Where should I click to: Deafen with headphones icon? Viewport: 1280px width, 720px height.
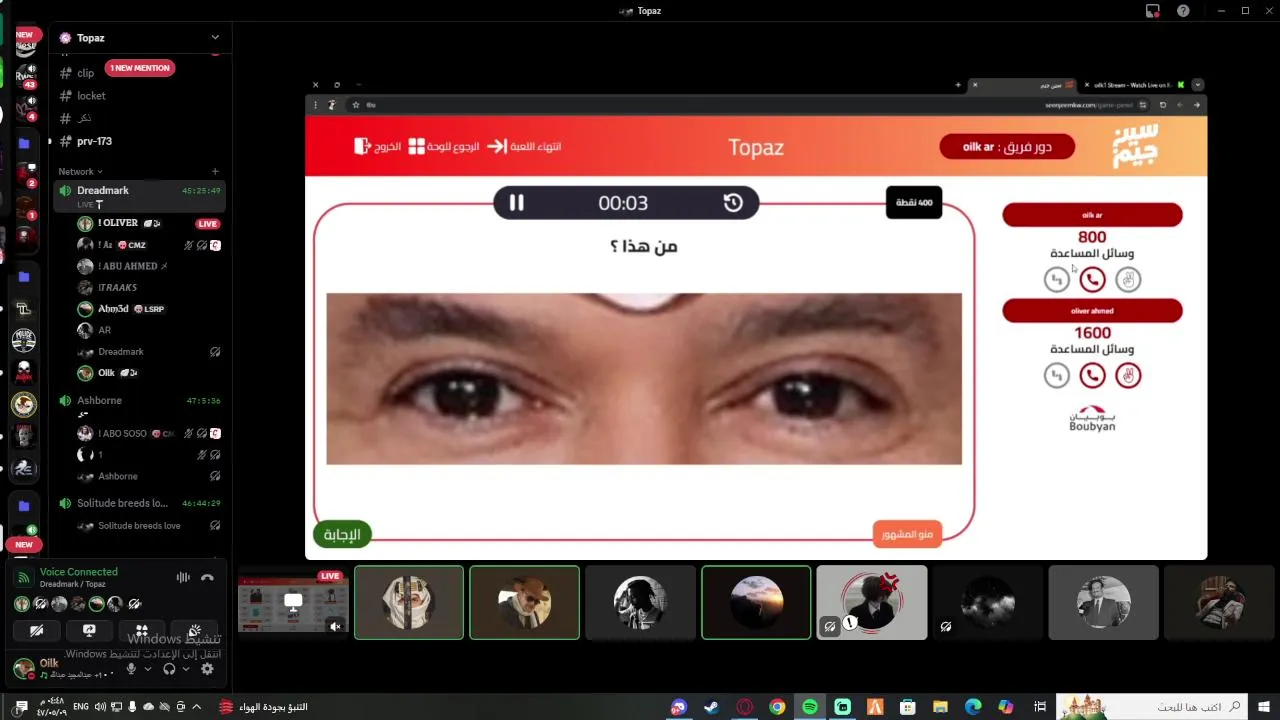pyautogui.click(x=169, y=669)
